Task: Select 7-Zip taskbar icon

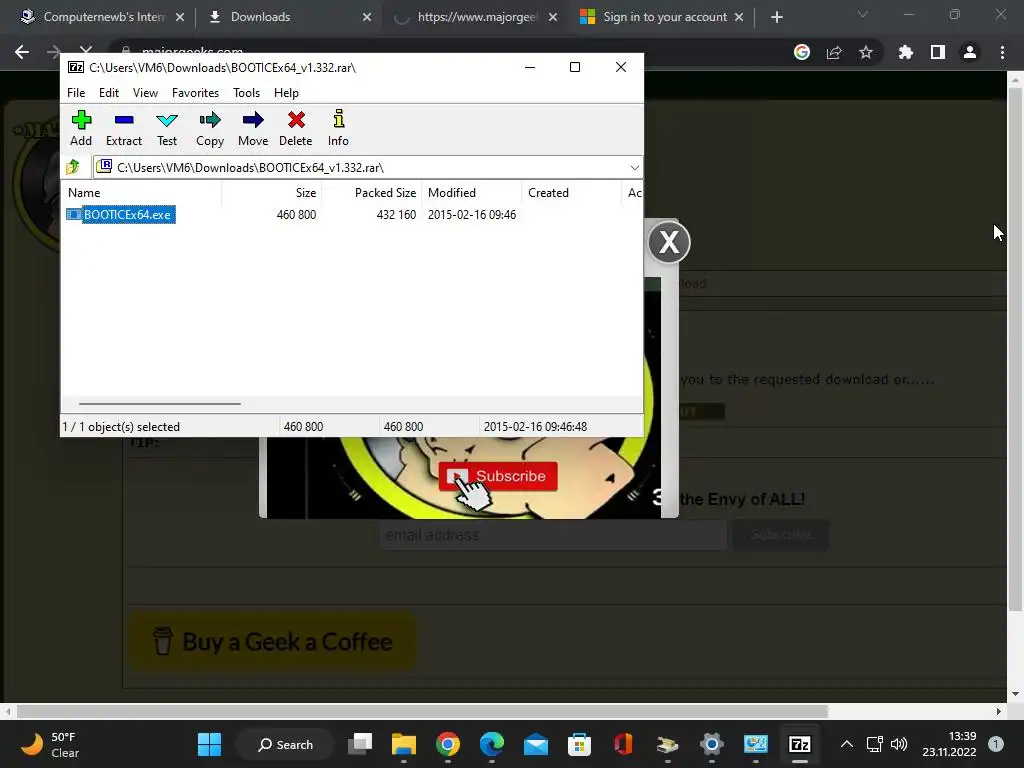Action: [799, 744]
